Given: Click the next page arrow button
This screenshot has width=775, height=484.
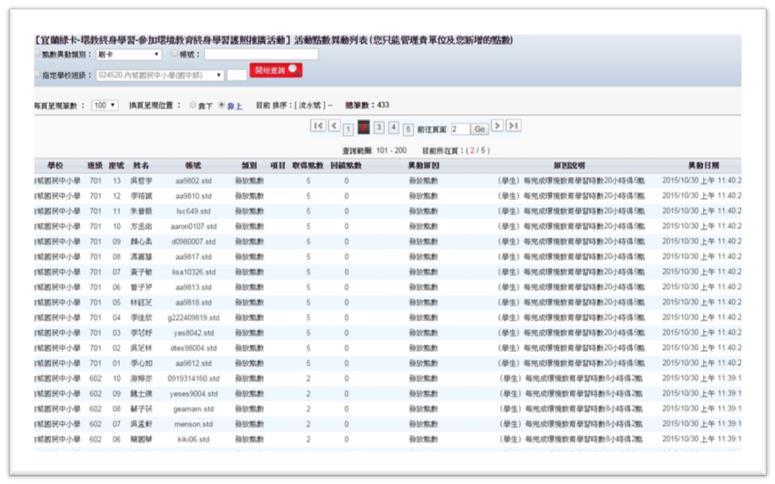Looking at the screenshot, I should (497, 126).
